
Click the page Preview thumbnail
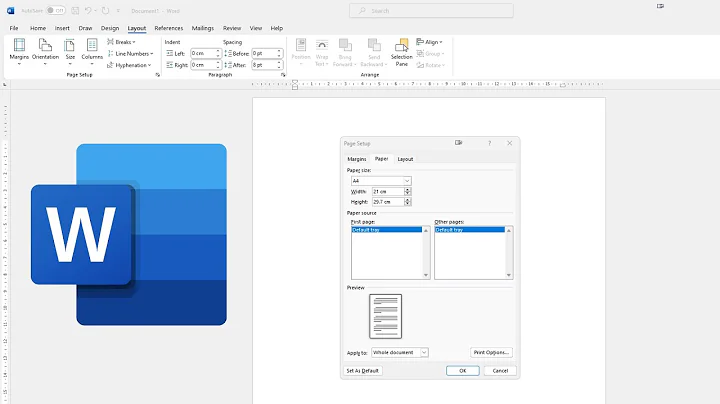tap(385, 316)
